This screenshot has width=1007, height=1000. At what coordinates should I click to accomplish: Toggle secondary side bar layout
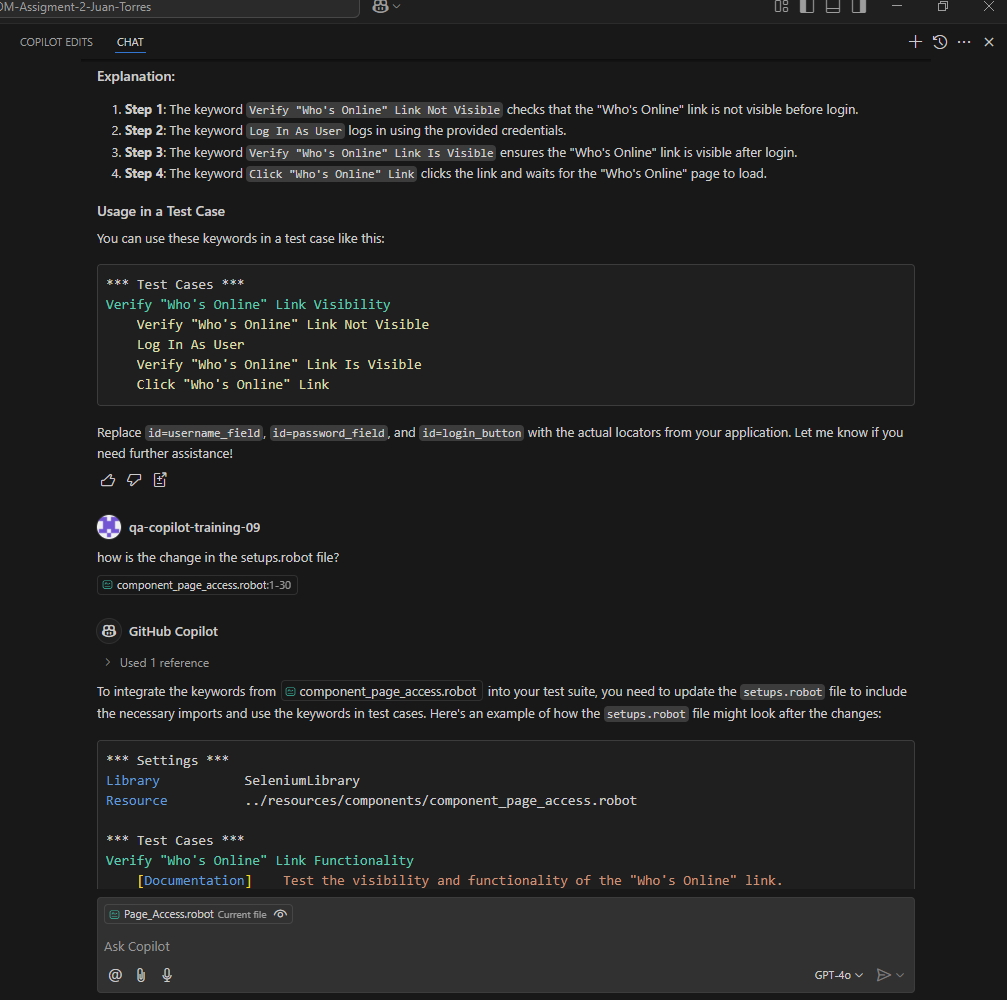click(x=859, y=7)
